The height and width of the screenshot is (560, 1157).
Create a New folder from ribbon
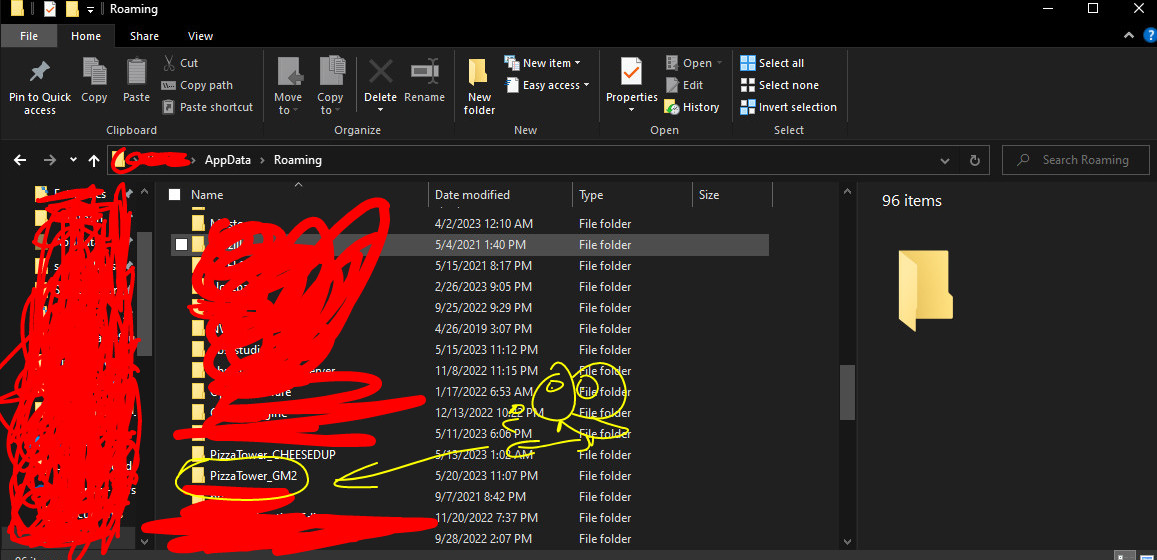(479, 84)
